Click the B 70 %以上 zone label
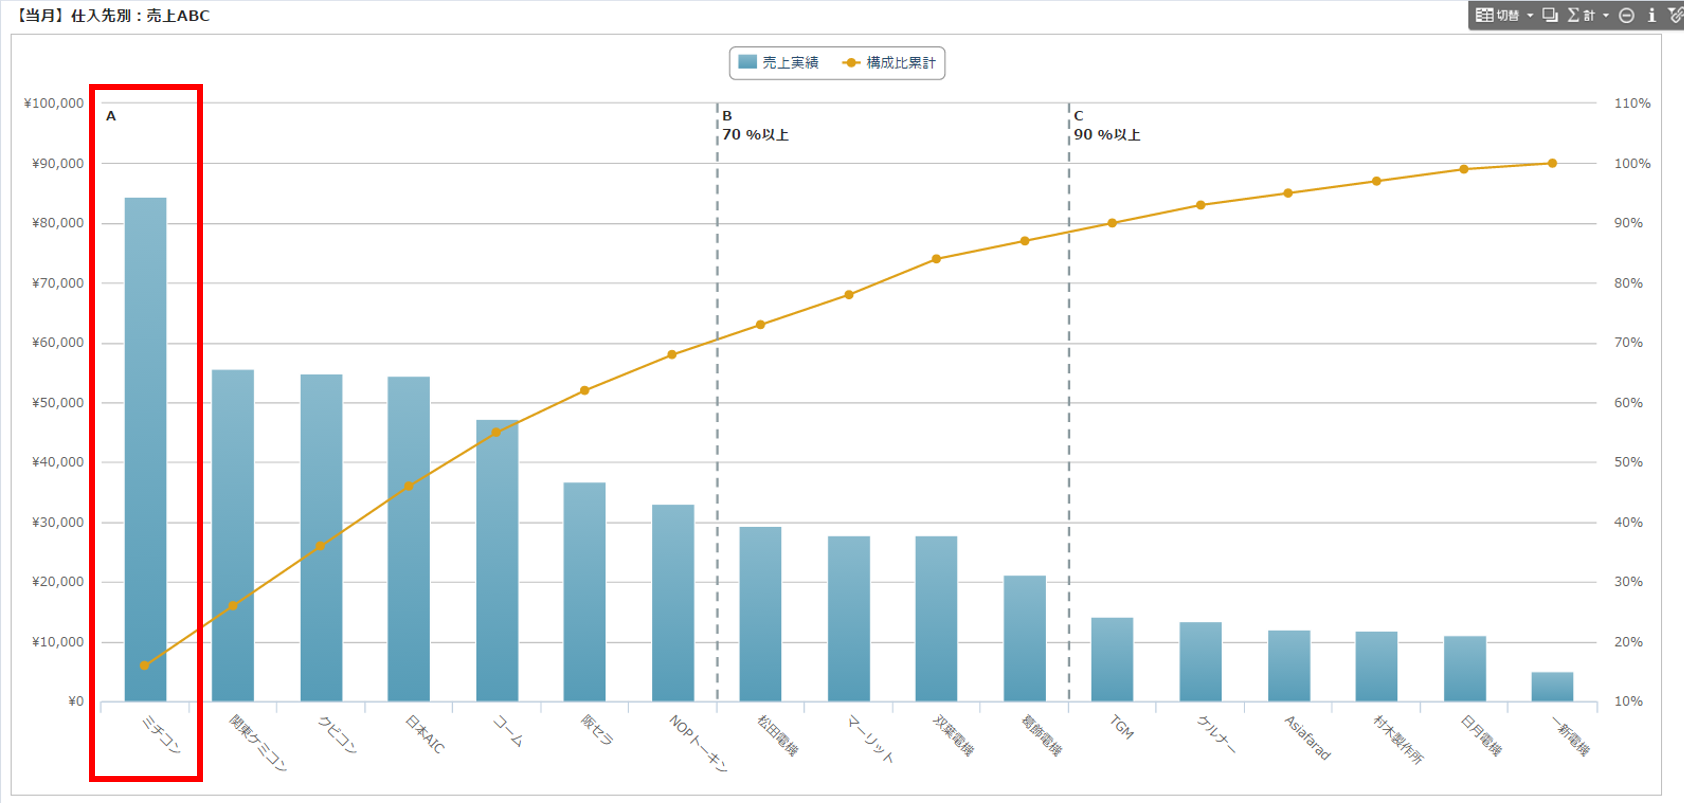Viewport: 1684px width, 803px height. pyautogui.click(x=755, y=125)
